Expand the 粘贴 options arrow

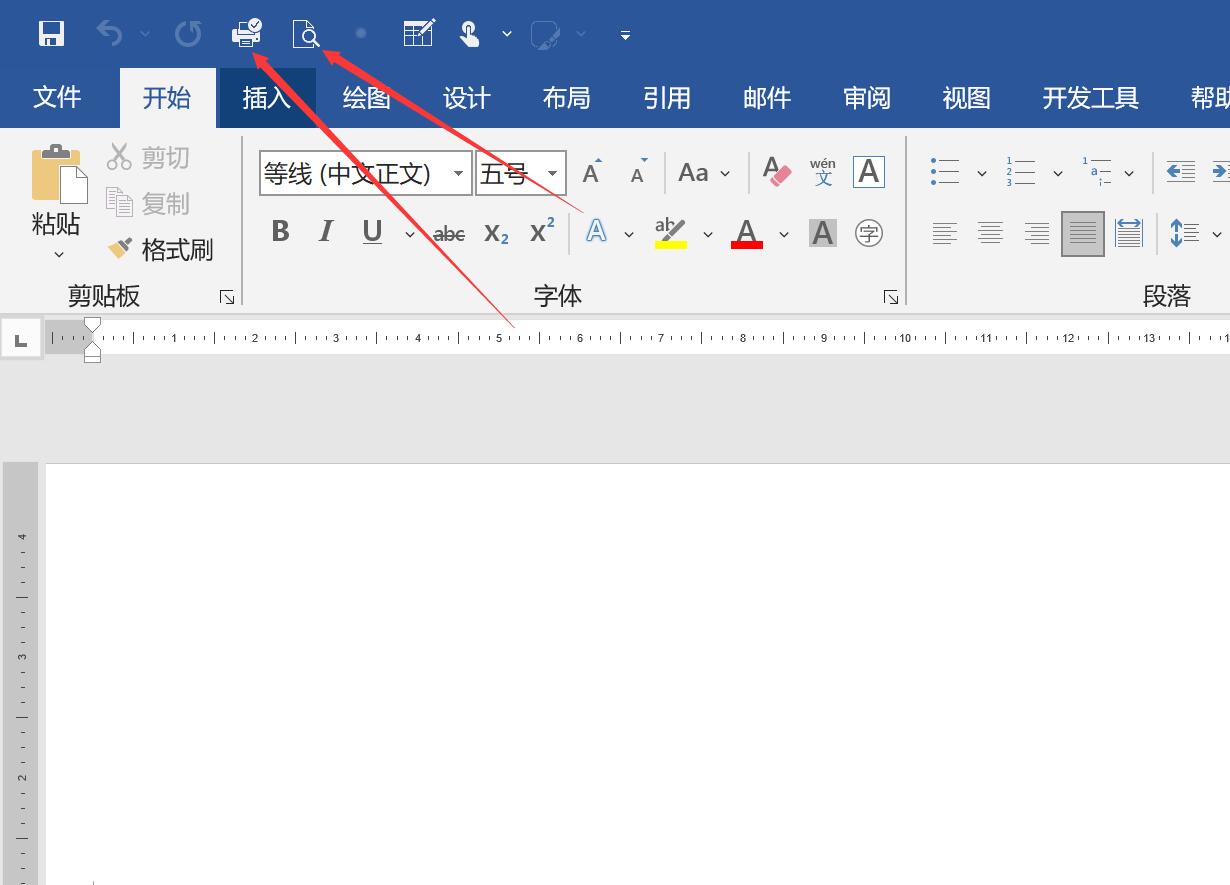58,254
